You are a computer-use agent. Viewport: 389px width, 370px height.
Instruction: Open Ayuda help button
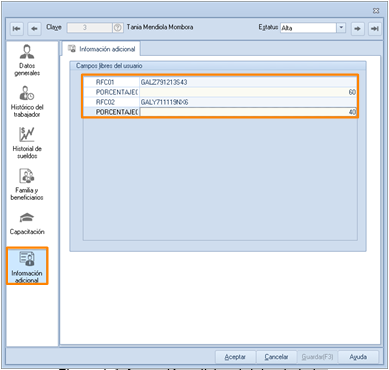[x=358, y=357]
